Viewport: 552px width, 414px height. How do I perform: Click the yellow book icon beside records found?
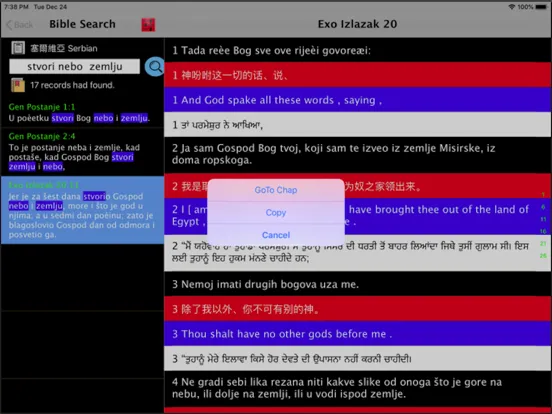(x=18, y=85)
